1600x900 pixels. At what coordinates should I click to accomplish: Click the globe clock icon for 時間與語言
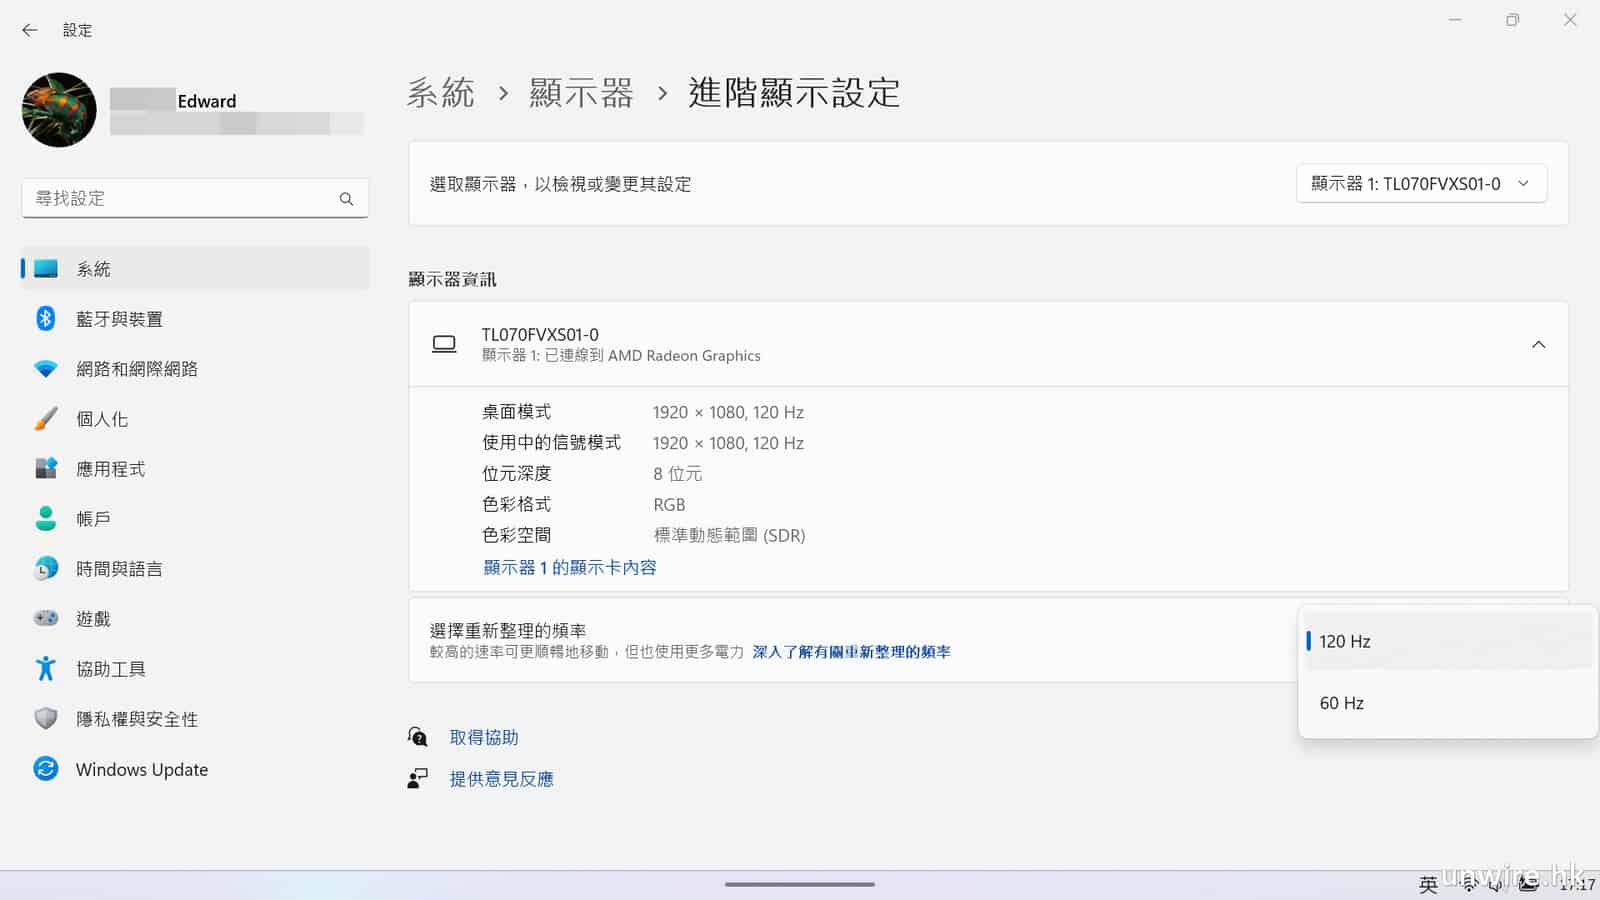point(46,569)
